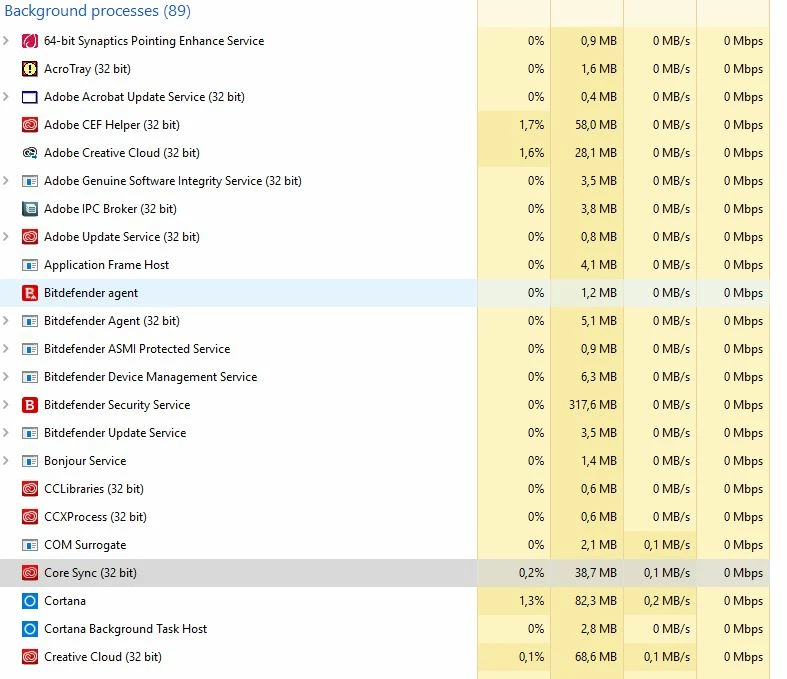Select the Adobe CEF Helper (32 bit) name
This screenshot has height=679, width=787.
(x=112, y=124)
